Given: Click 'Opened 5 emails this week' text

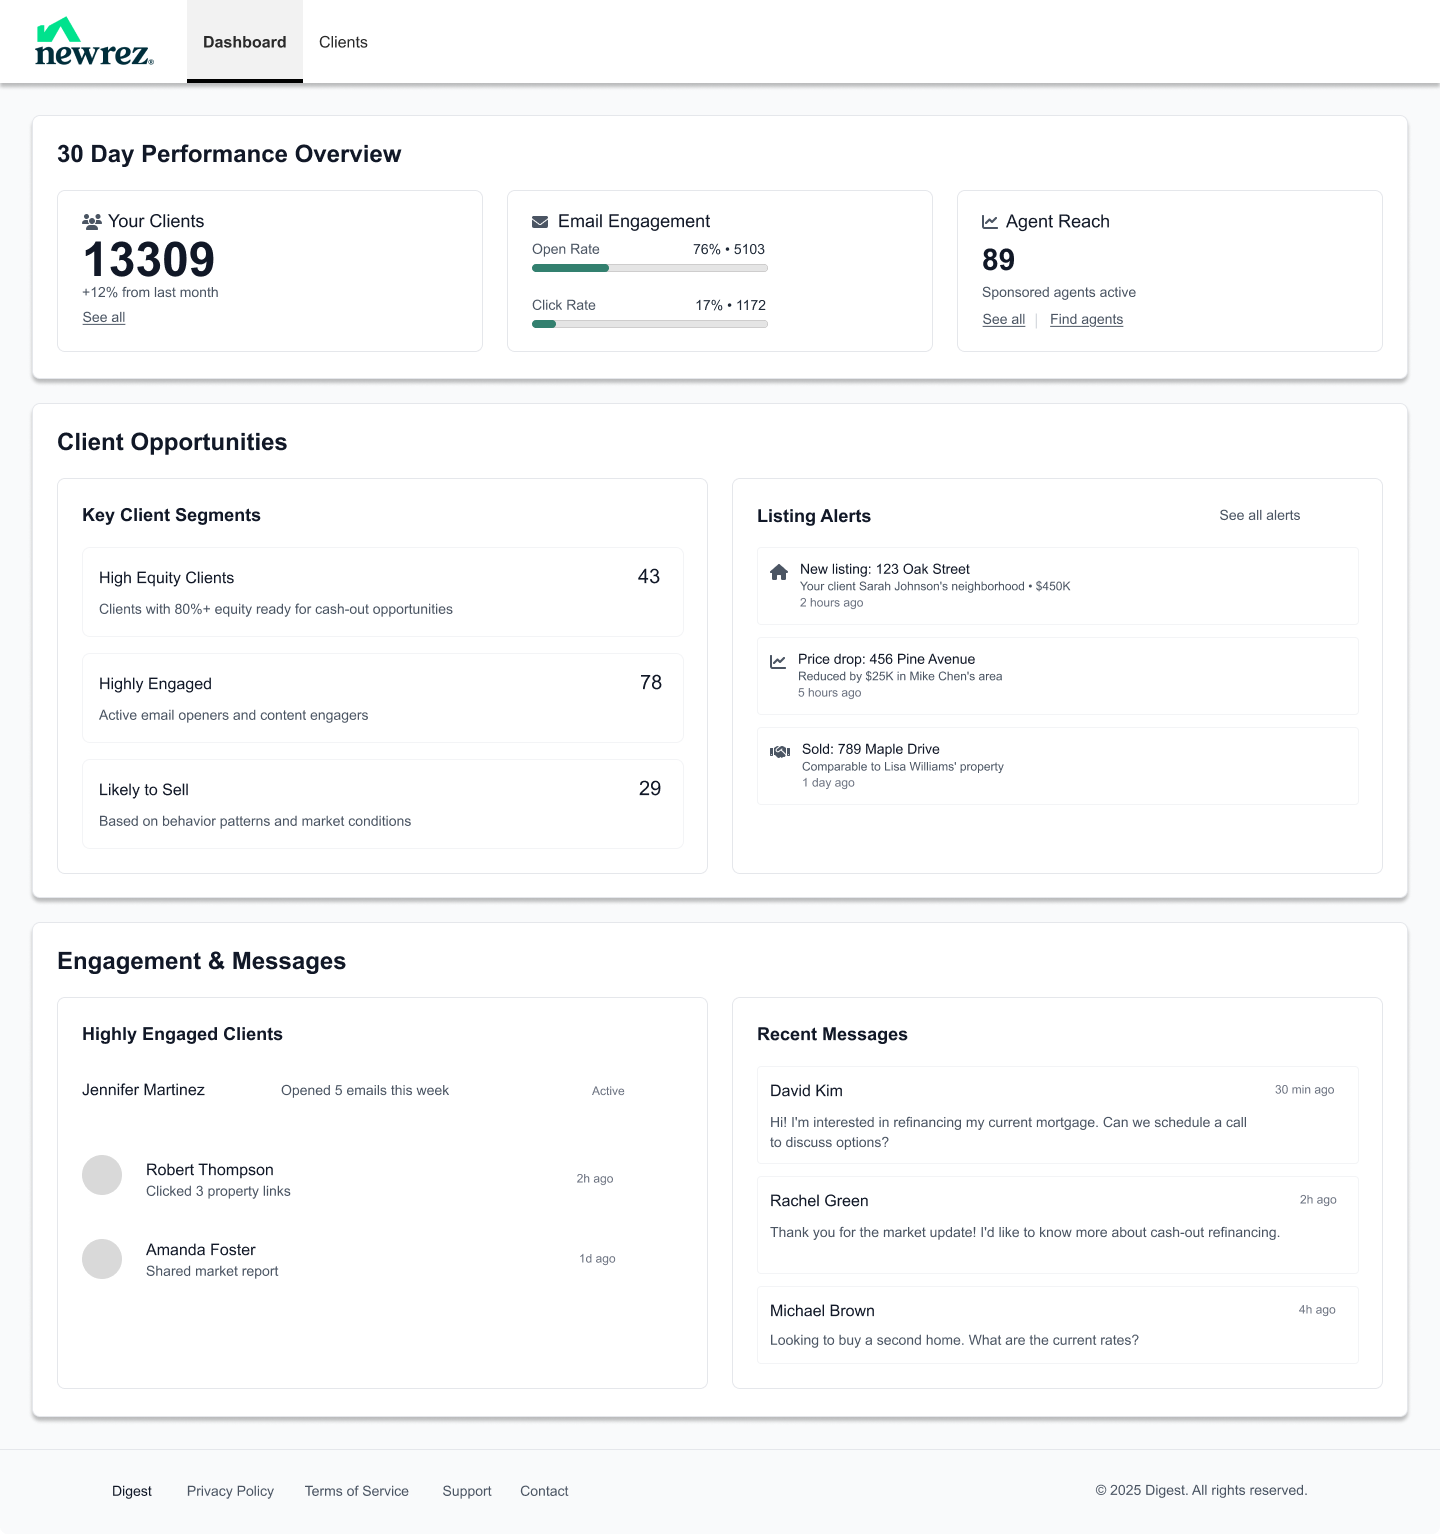Looking at the screenshot, I should coord(365,1090).
